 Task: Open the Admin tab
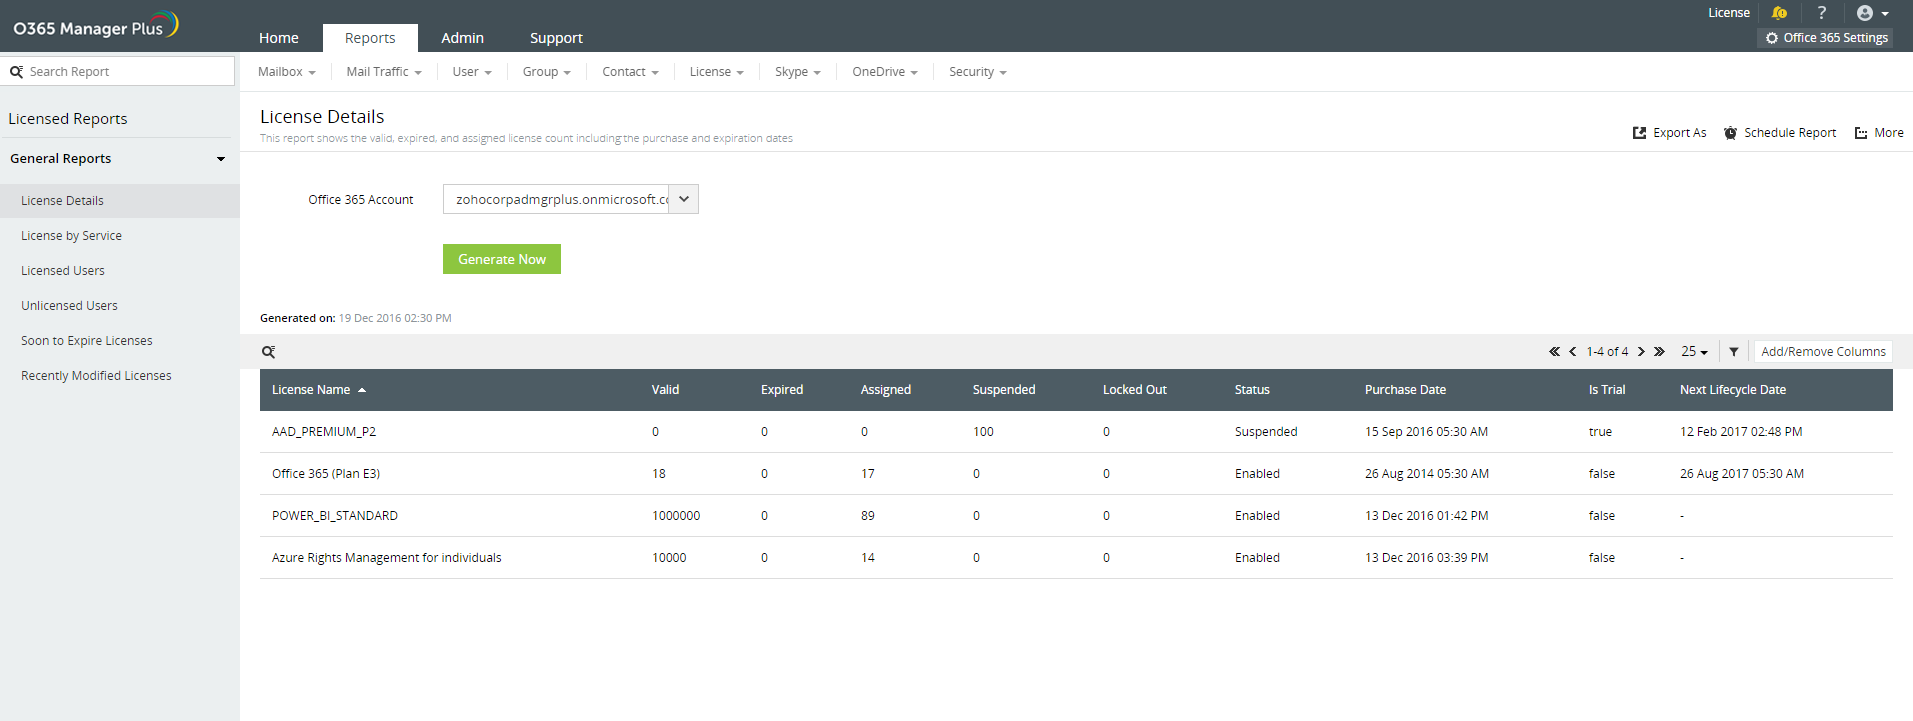pyautogui.click(x=462, y=38)
